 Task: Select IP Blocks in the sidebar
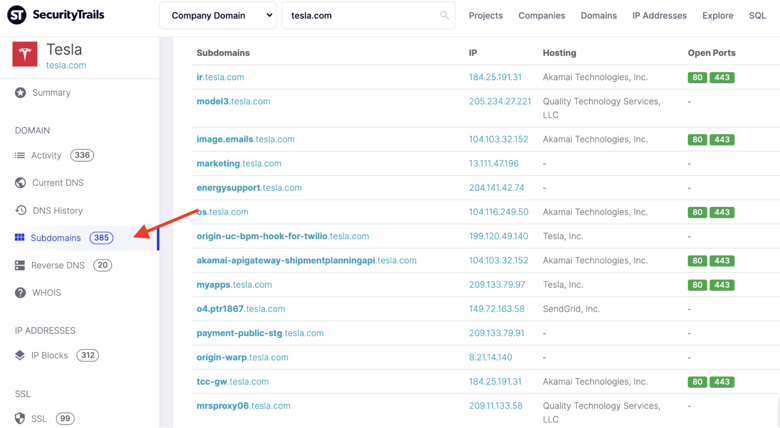point(49,355)
